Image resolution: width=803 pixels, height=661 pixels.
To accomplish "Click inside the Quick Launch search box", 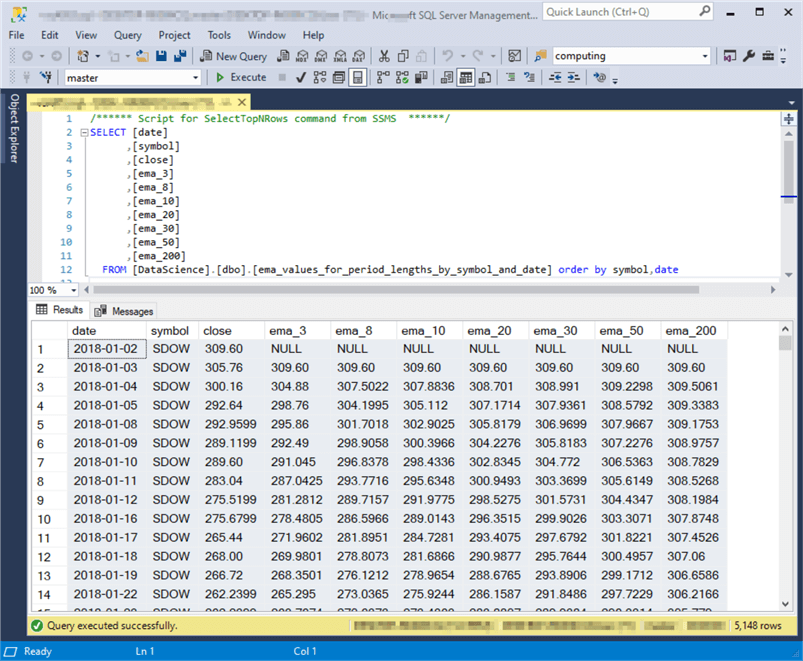I will pyautogui.click(x=630, y=10).
